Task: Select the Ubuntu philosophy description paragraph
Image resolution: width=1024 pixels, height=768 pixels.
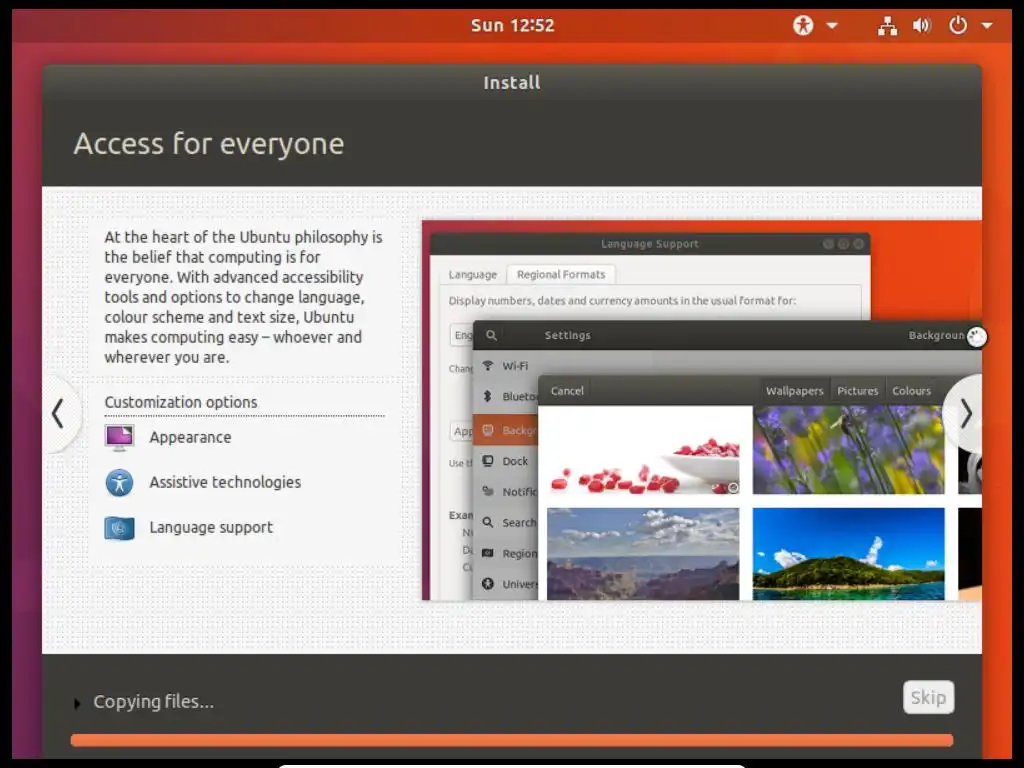Action: click(x=244, y=297)
